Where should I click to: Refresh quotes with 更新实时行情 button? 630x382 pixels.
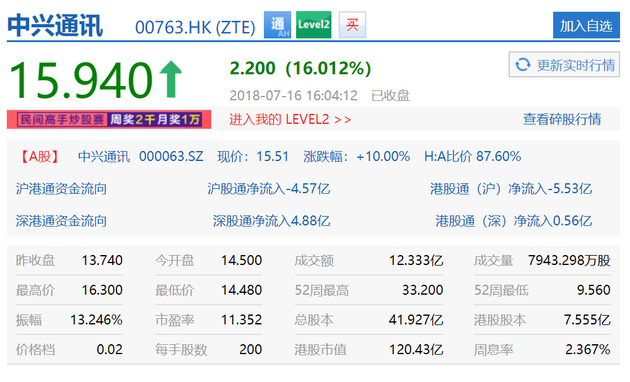(x=564, y=64)
